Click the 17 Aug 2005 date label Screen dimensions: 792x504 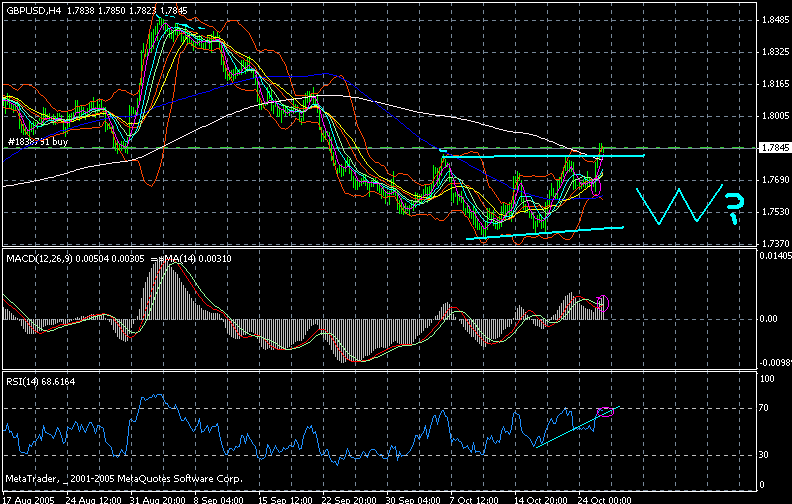click(x=28, y=497)
